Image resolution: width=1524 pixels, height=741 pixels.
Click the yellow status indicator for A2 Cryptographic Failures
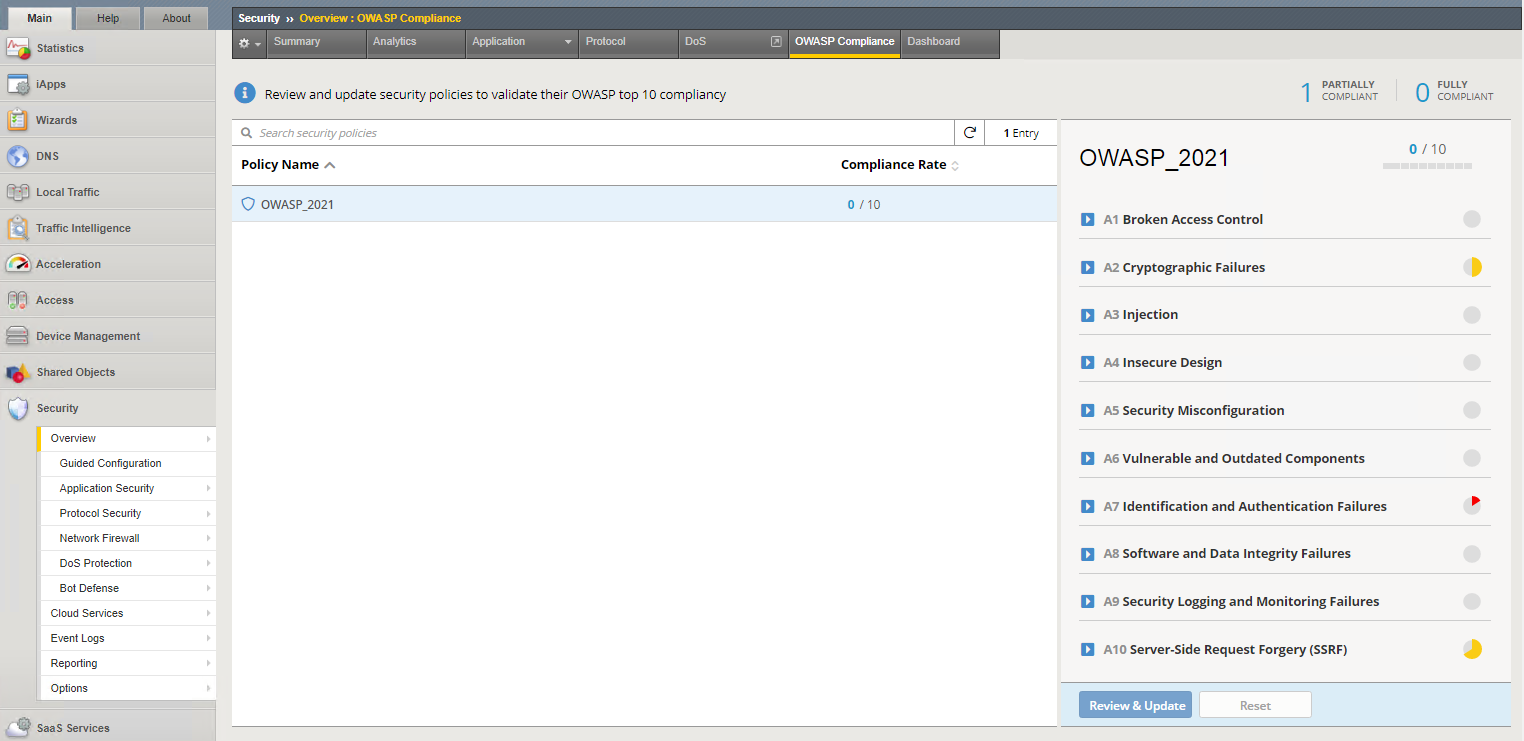click(1472, 267)
